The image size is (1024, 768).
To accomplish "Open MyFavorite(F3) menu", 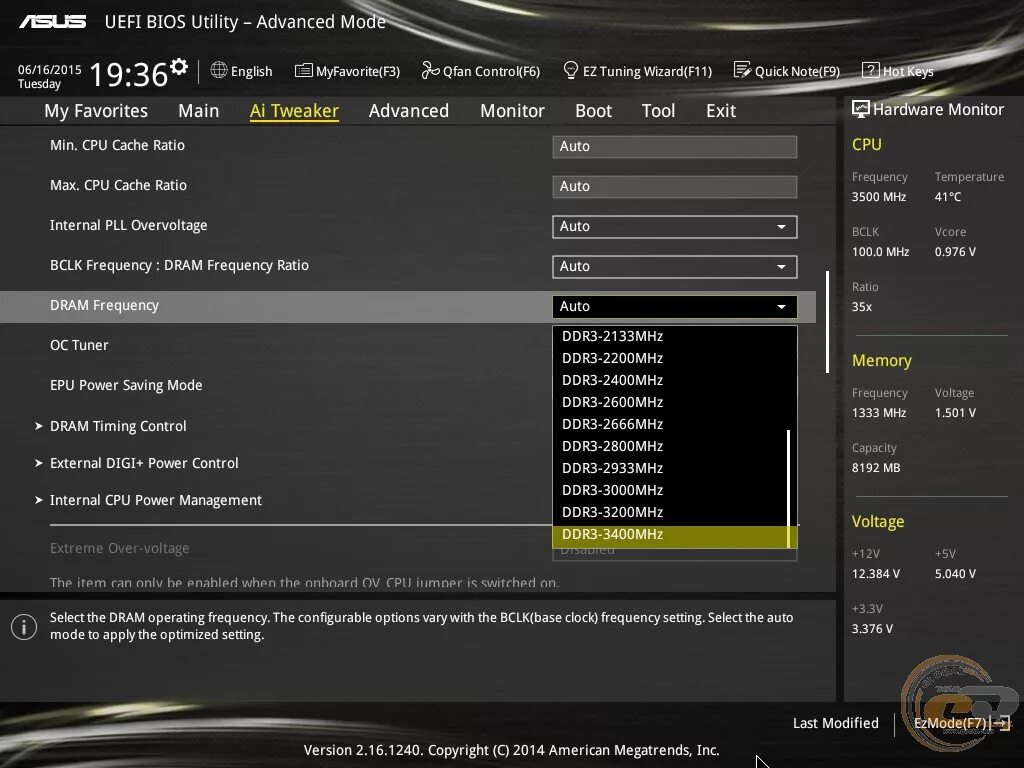I will click(347, 71).
